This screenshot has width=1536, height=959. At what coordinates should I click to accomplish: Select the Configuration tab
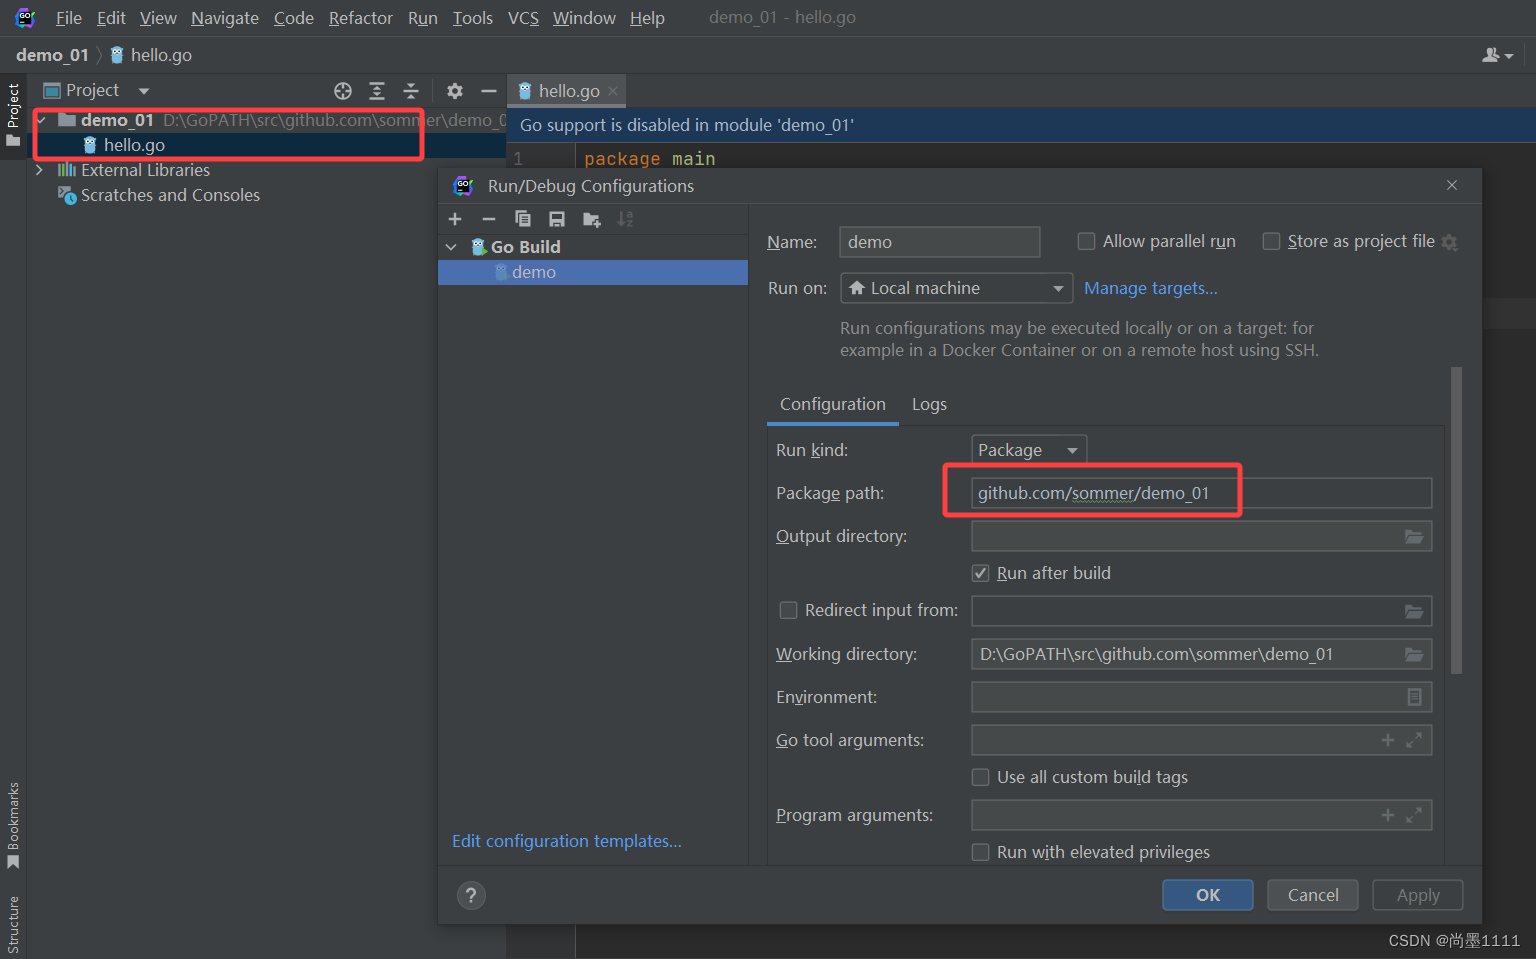(833, 404)
